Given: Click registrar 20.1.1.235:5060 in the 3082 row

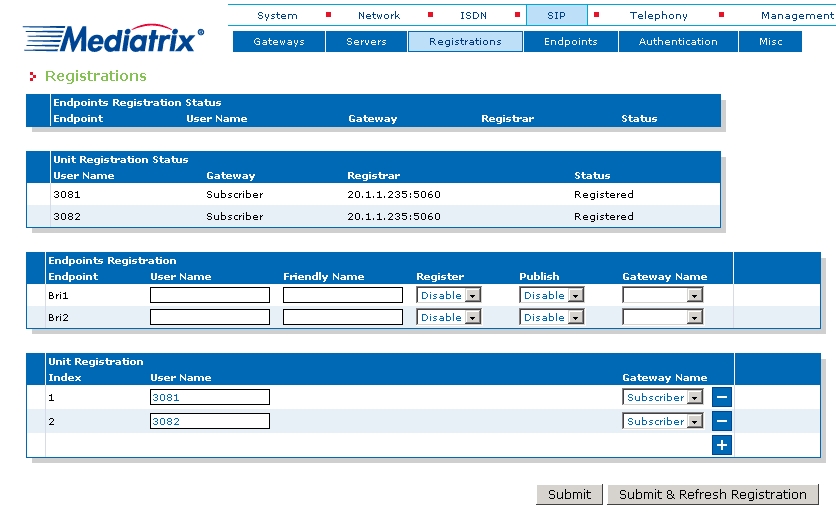Looking at the screenshot, I should pos(394,216).
